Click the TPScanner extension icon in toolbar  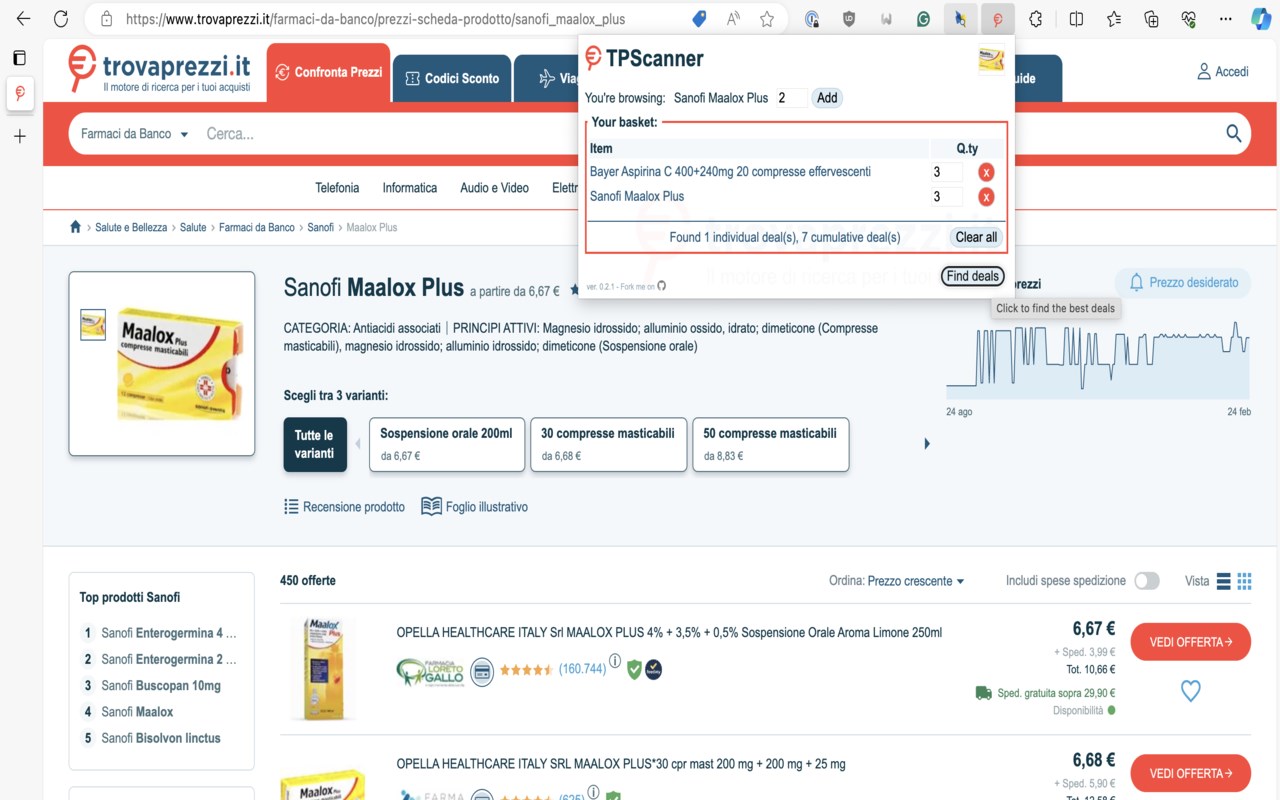(x=997, y=19)
